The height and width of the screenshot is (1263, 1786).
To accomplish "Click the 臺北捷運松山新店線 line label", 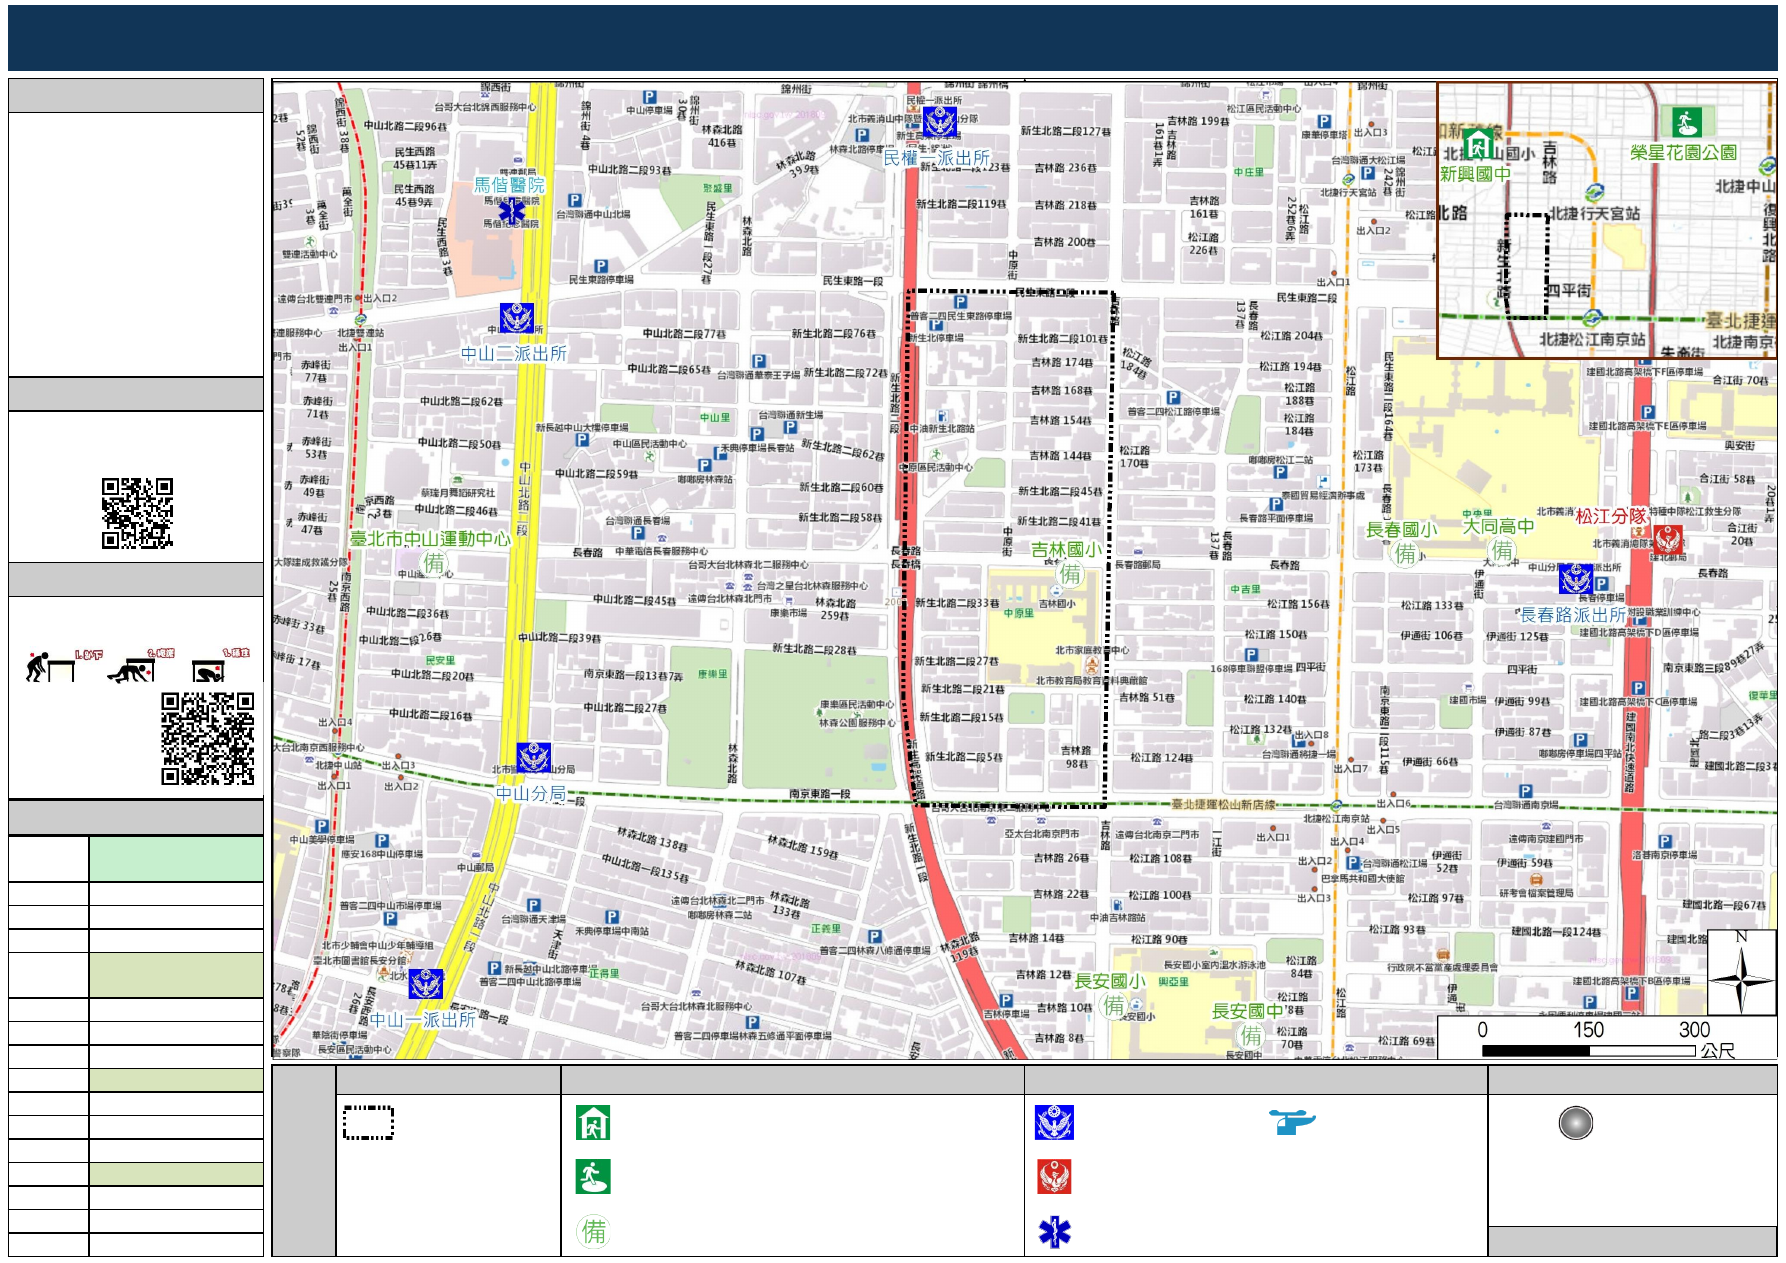I will [1223, 804].
